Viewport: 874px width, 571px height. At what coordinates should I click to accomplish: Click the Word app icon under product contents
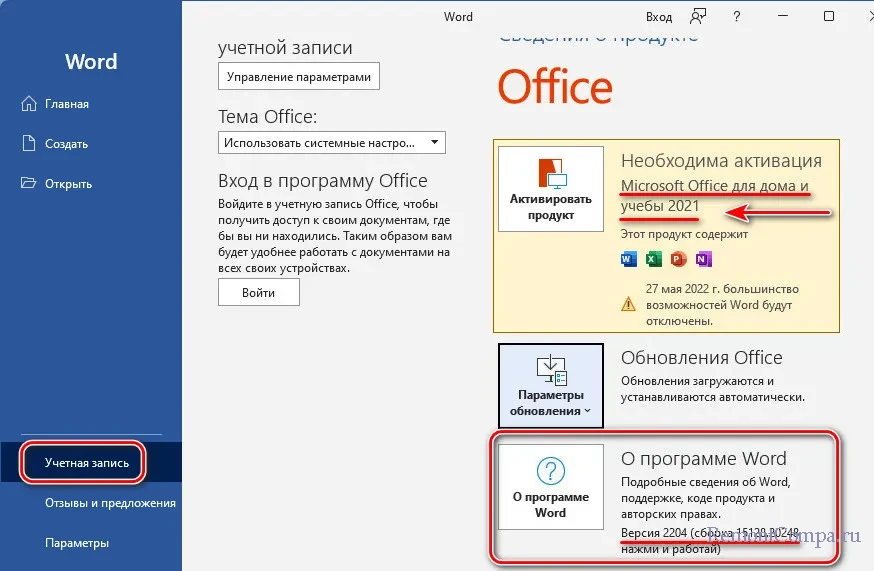[629, 259]
